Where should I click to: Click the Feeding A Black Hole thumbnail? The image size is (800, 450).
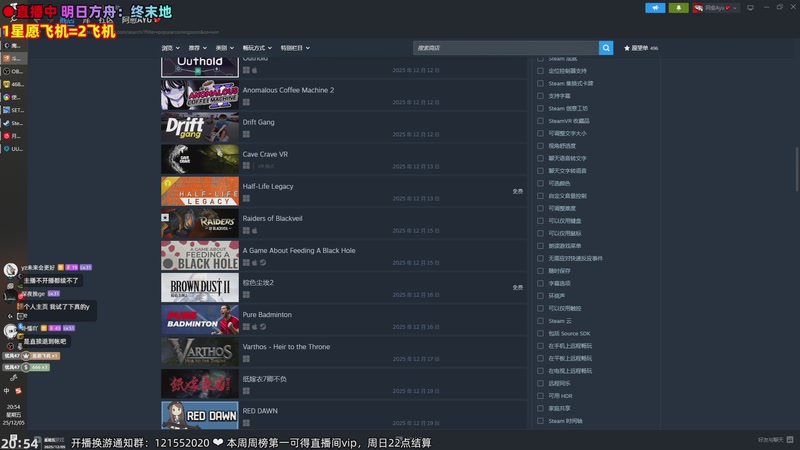click(x=200, y=255)
